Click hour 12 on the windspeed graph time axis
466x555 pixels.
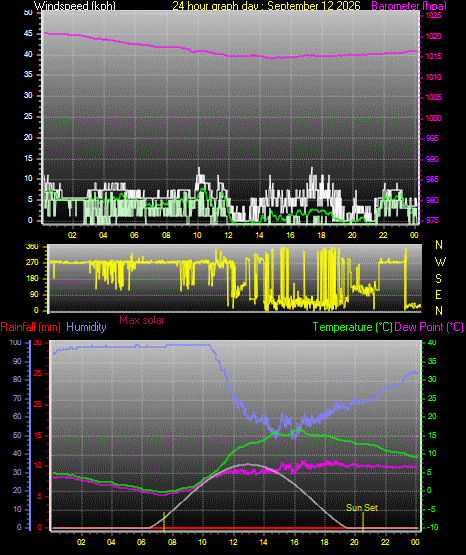pyautogui.click(x=228, y=235)
